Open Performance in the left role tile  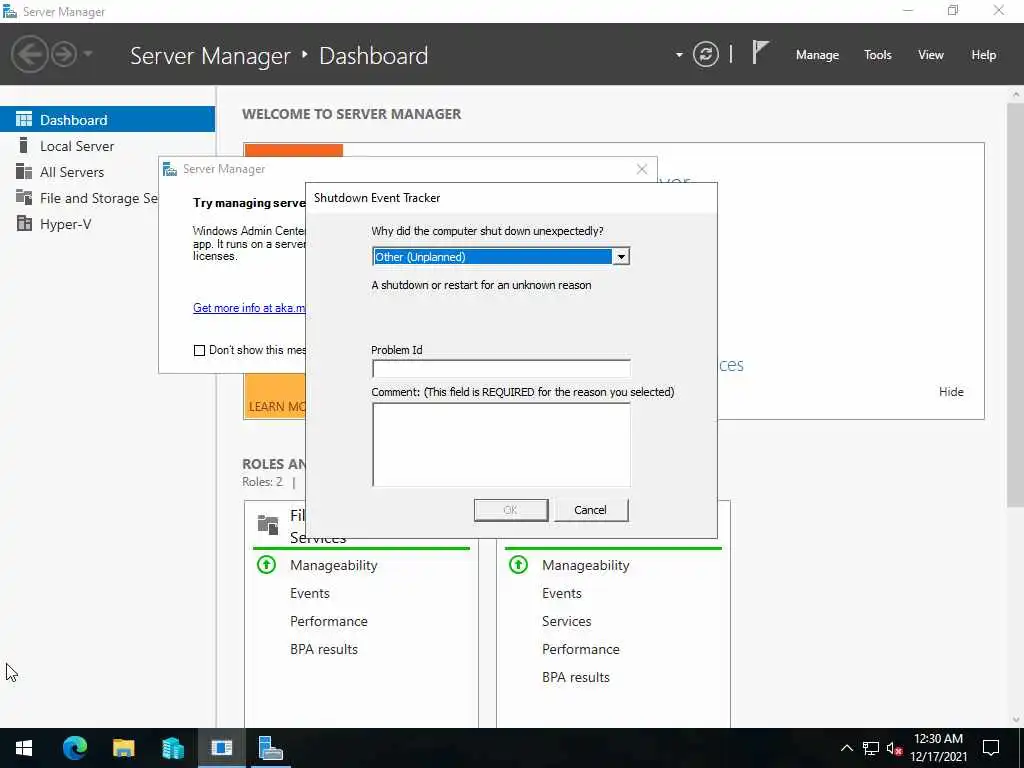(x=328, y=621)
